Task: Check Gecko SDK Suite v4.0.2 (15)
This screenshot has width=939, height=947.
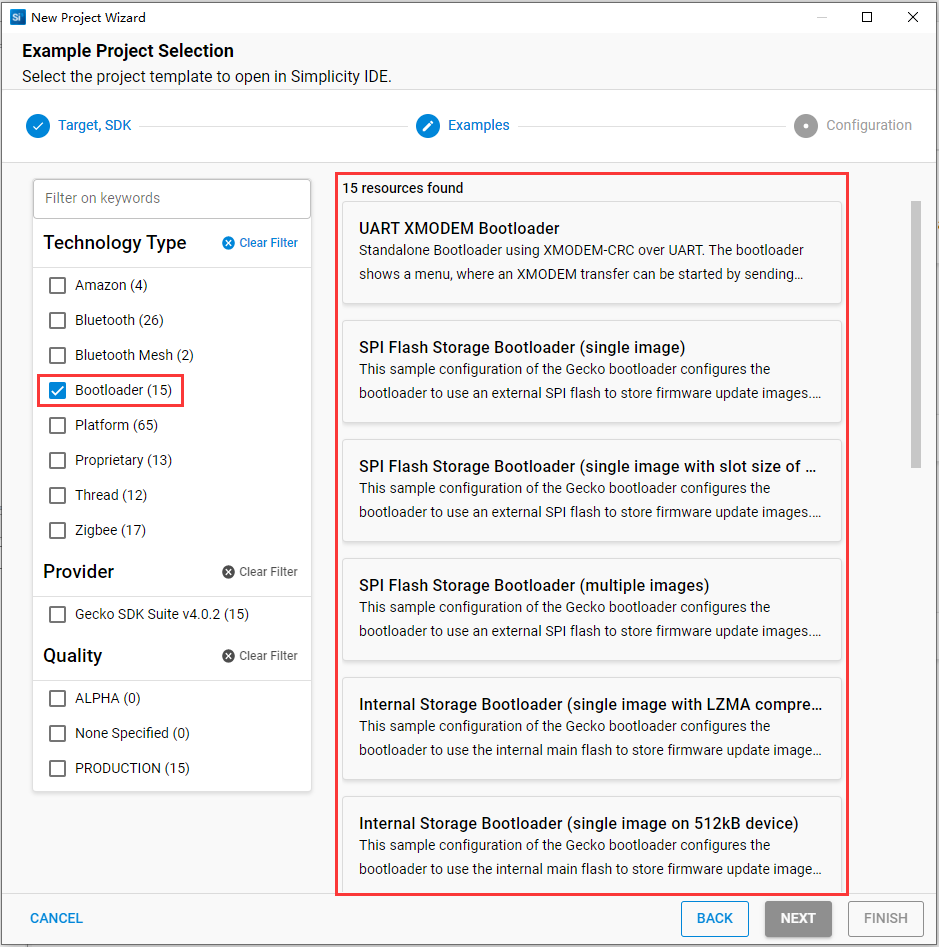Action: pos(57,614)
